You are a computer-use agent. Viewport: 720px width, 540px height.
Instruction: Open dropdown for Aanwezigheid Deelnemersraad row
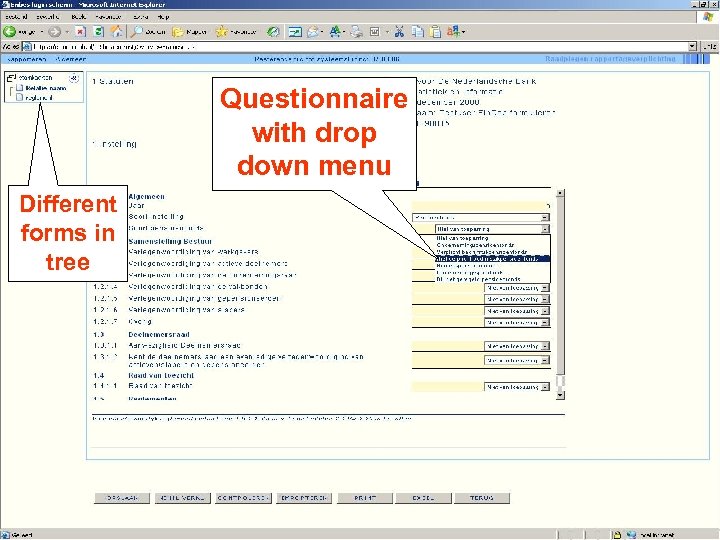pyautogui.click(x=517, y=346)
